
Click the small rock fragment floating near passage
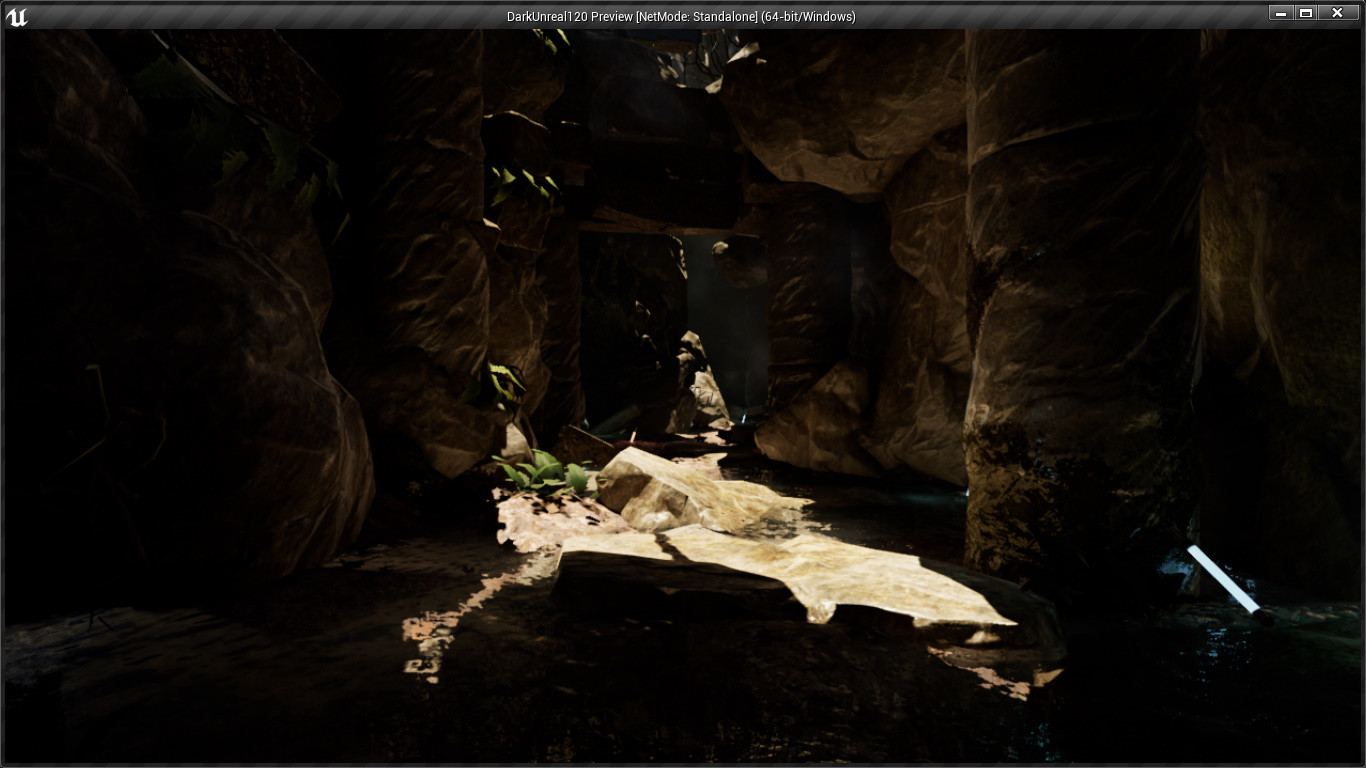click(722, 250)
